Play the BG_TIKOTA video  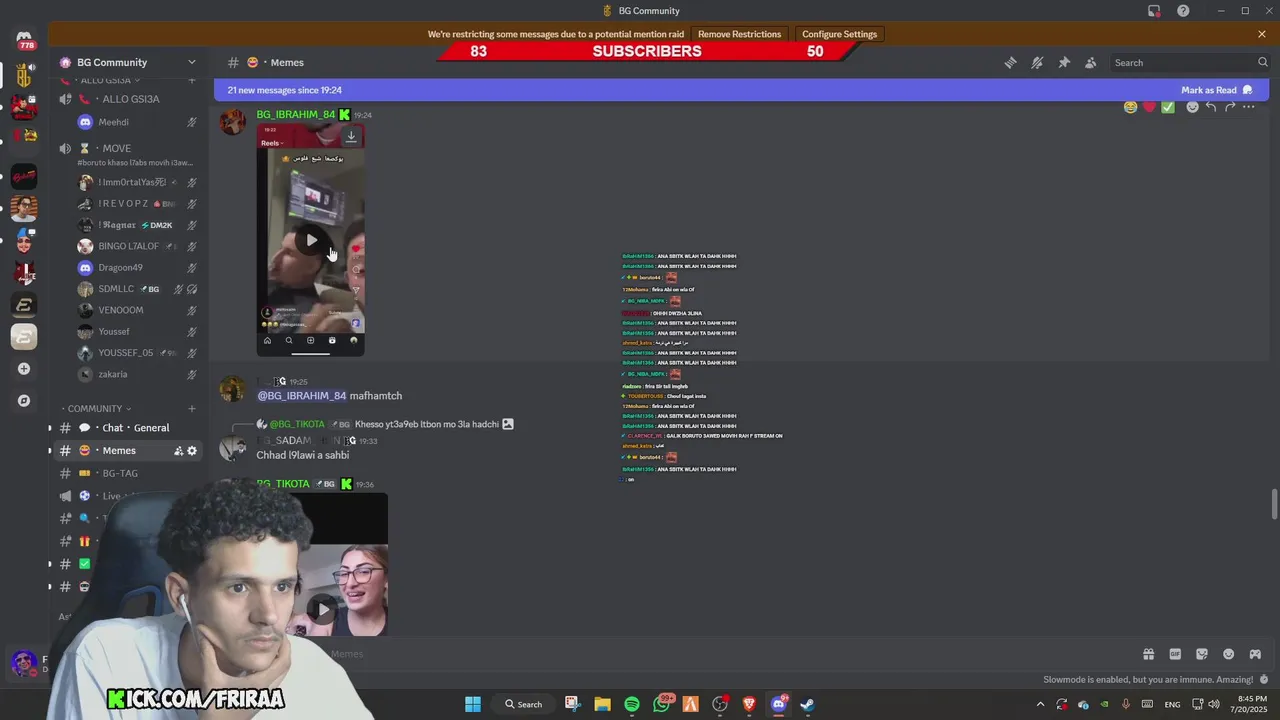[322, 608]
